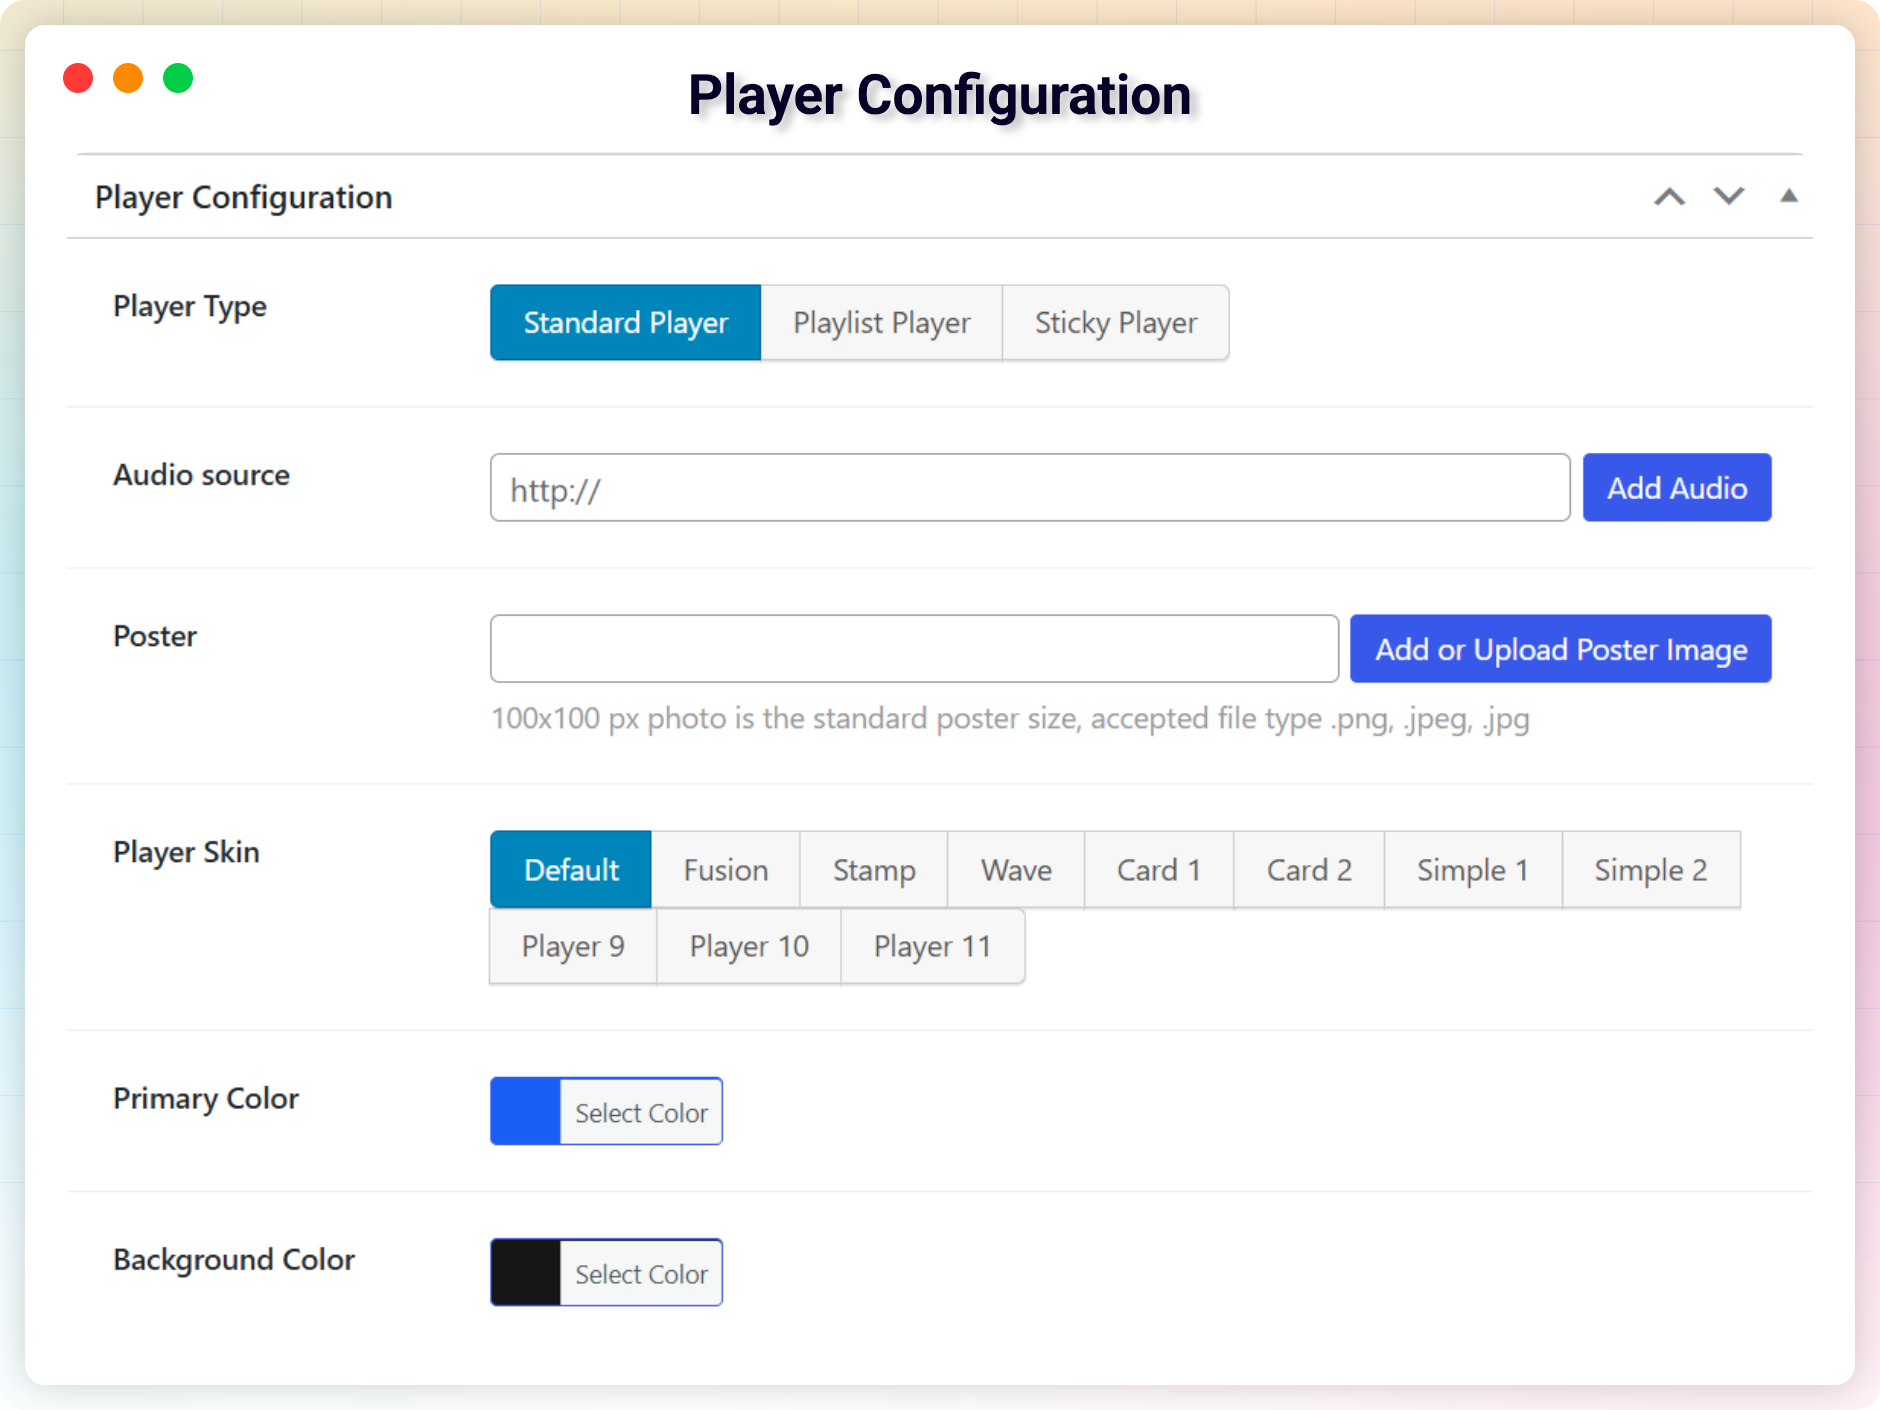The height and width of the screenshot is (1410, 1880).
Task: Choose the Card 1 skin
Action: [x=1159, y=870]
